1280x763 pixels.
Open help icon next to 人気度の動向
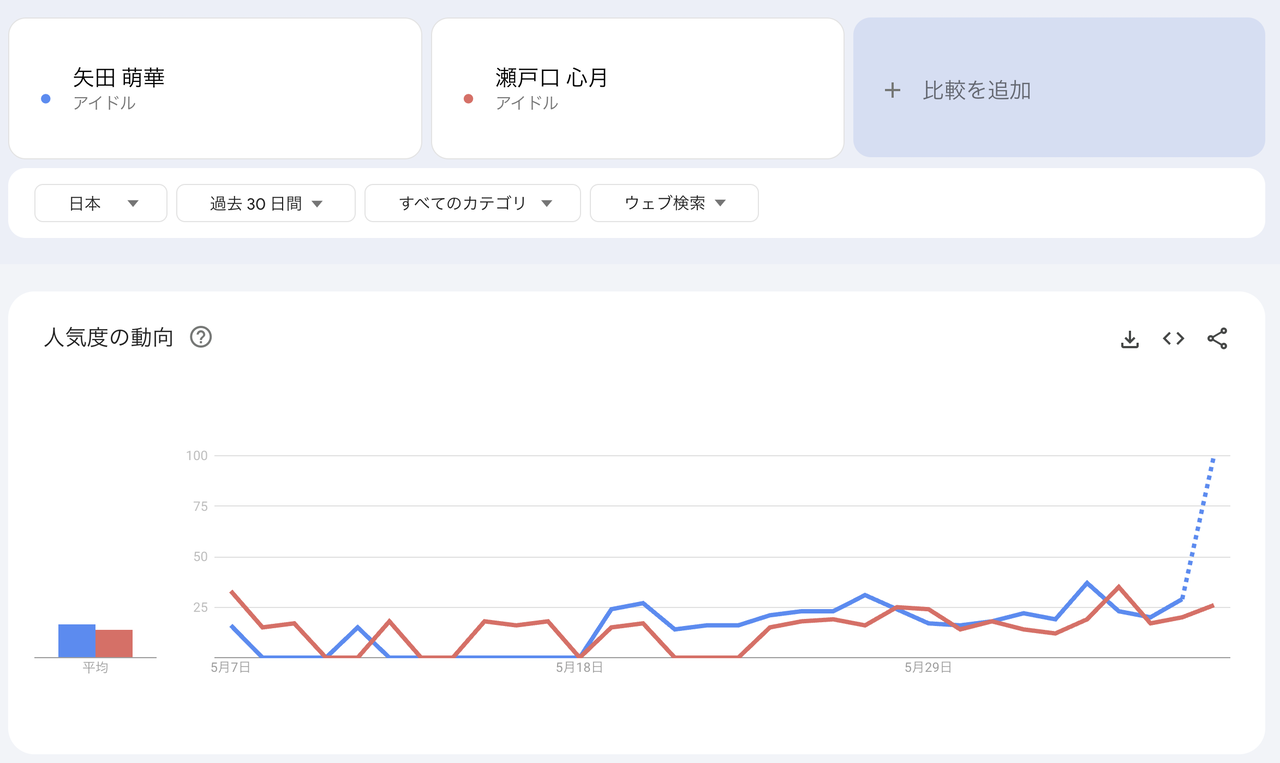(x=201, y=337)
